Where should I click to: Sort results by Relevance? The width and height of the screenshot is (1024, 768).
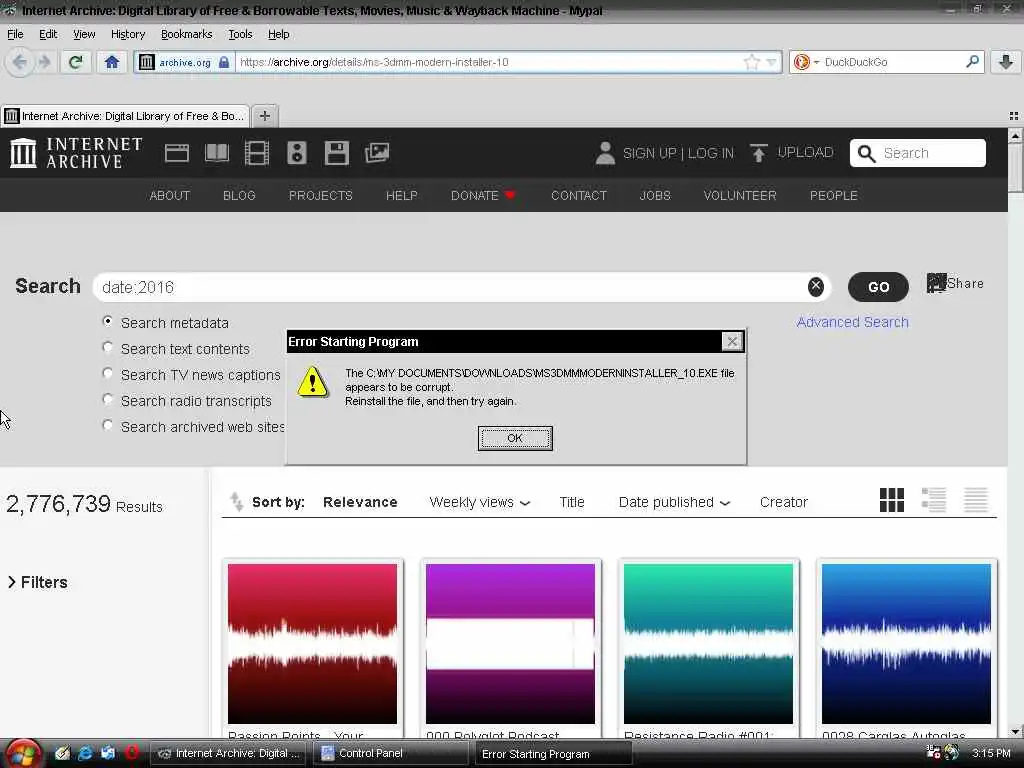[x=360, y=502]
